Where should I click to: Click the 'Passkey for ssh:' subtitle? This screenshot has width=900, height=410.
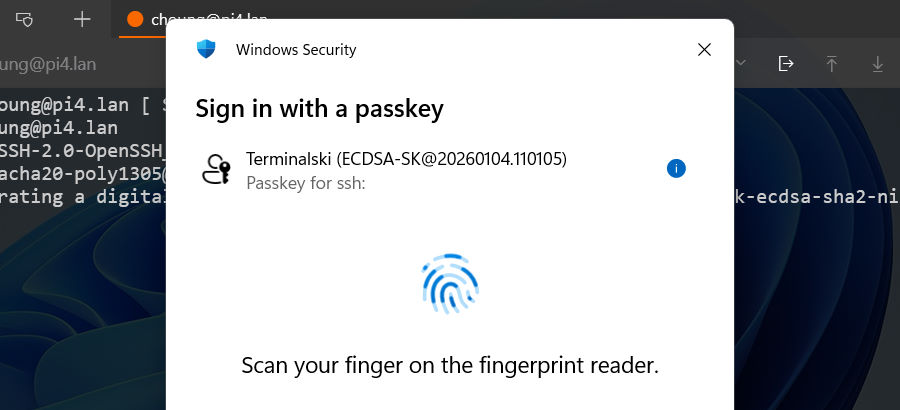pyautogui.click(x=306, y=182)
